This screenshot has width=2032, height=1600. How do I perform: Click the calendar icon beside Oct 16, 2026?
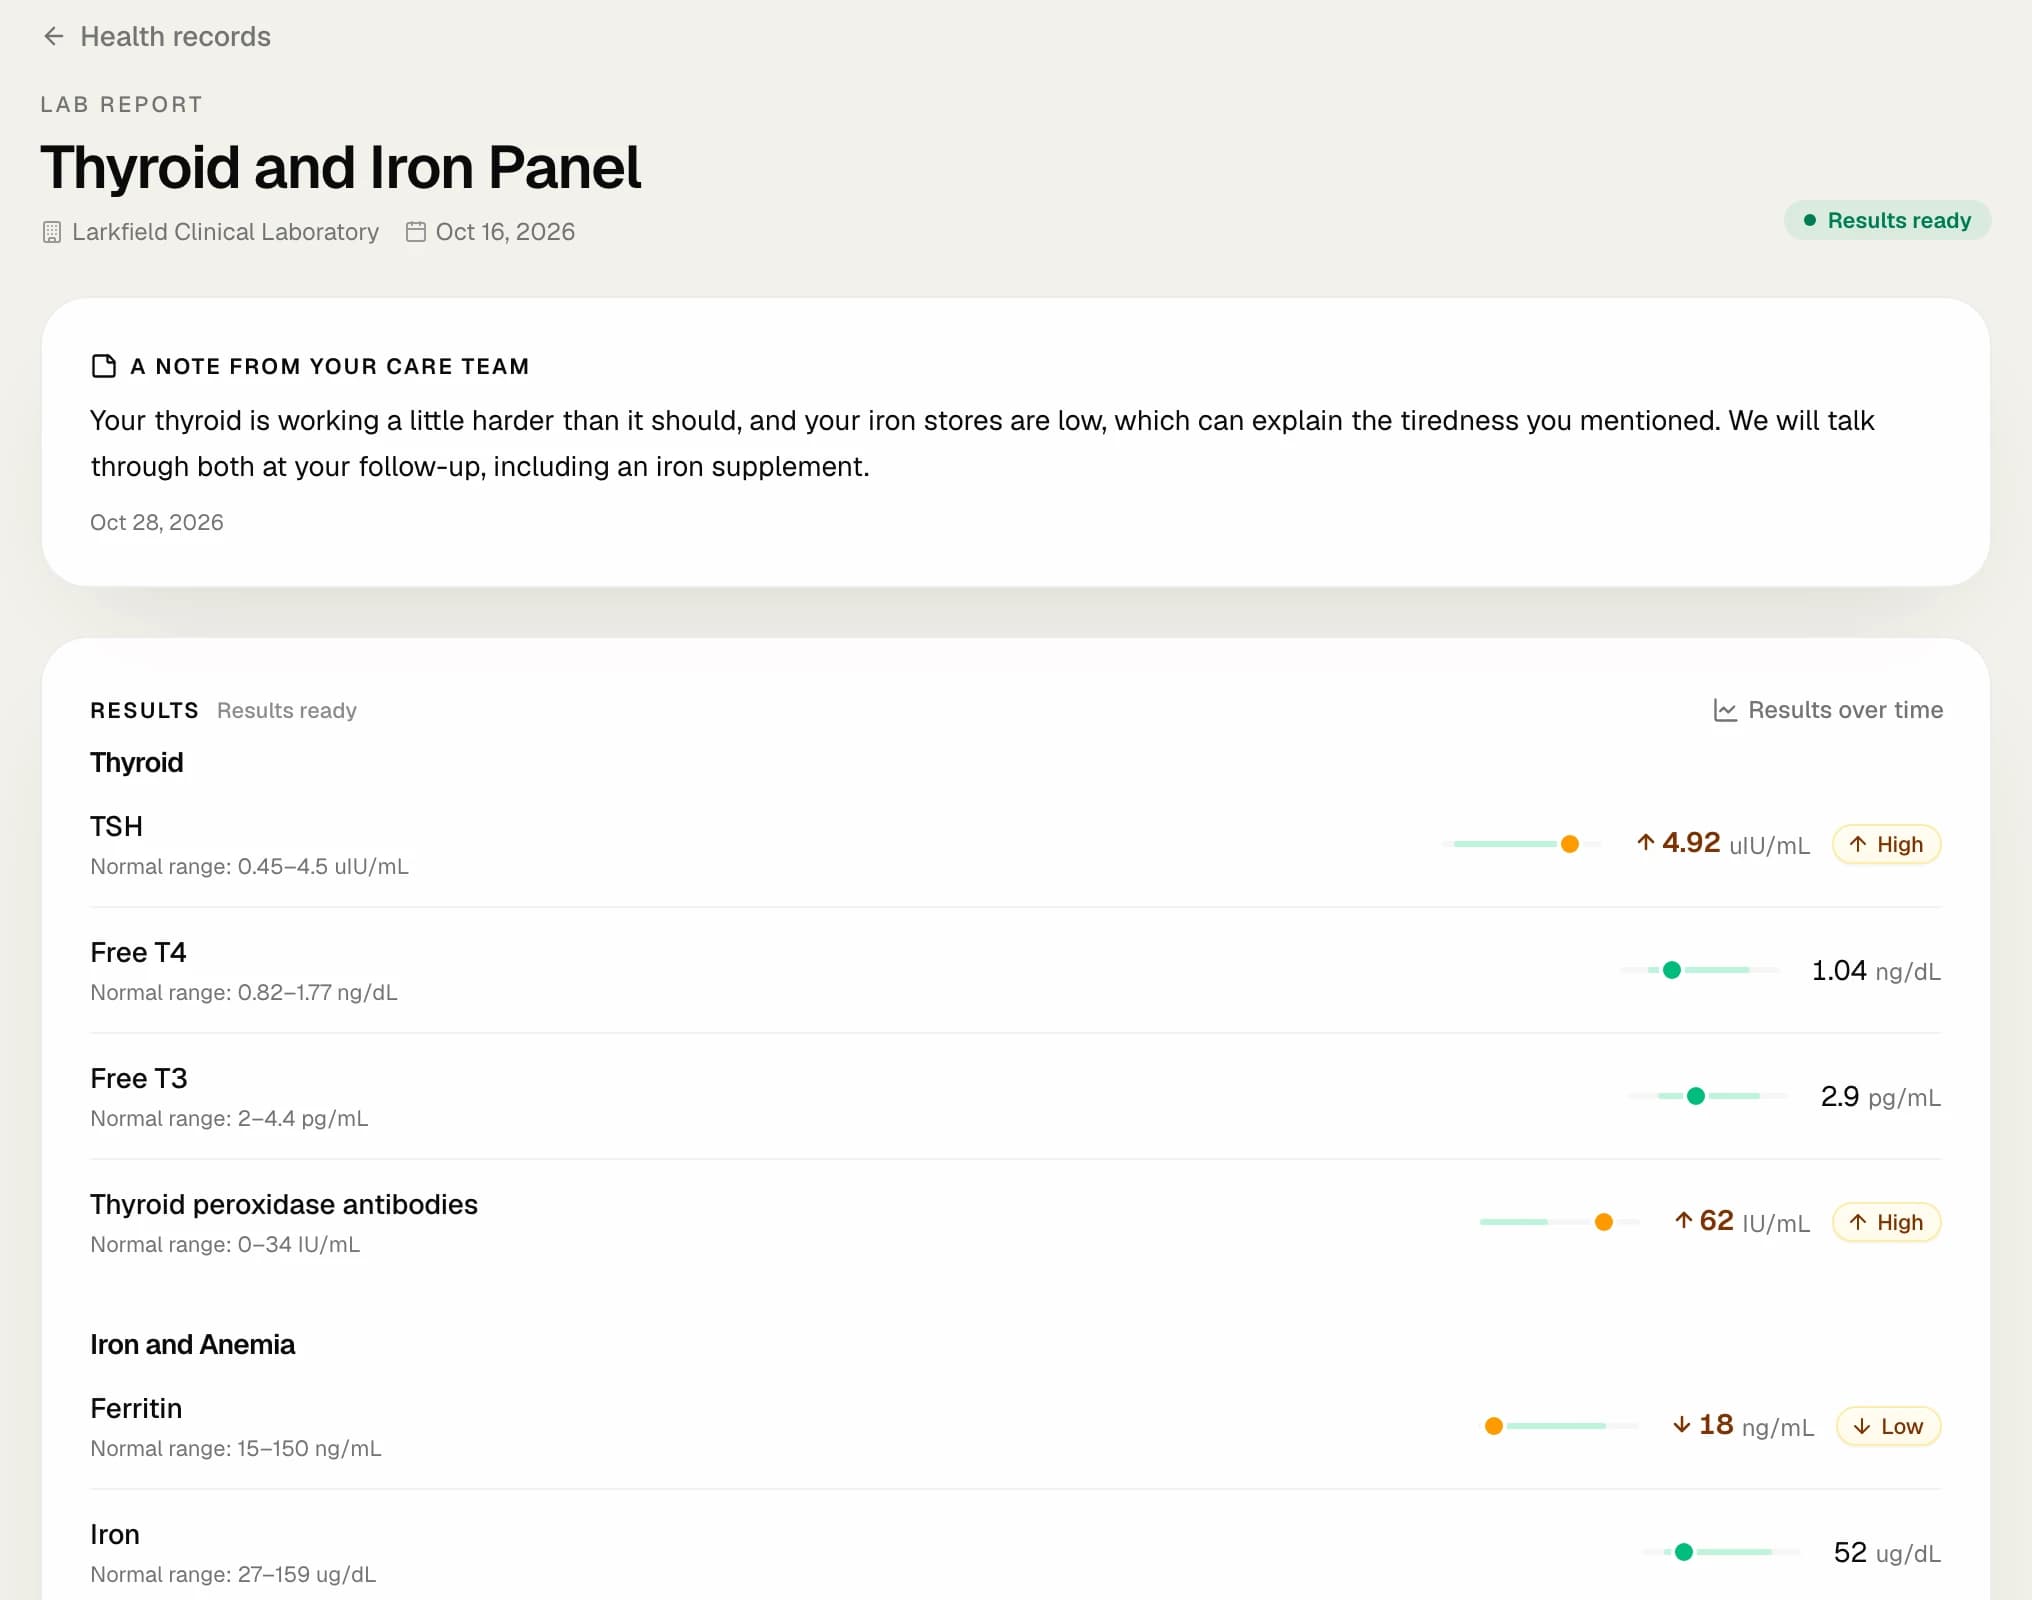[416, 232]
